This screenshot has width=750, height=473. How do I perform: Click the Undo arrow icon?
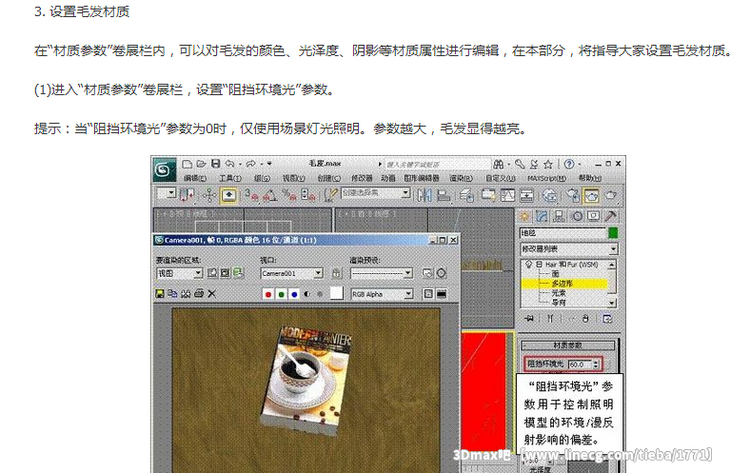click(230, 164)
